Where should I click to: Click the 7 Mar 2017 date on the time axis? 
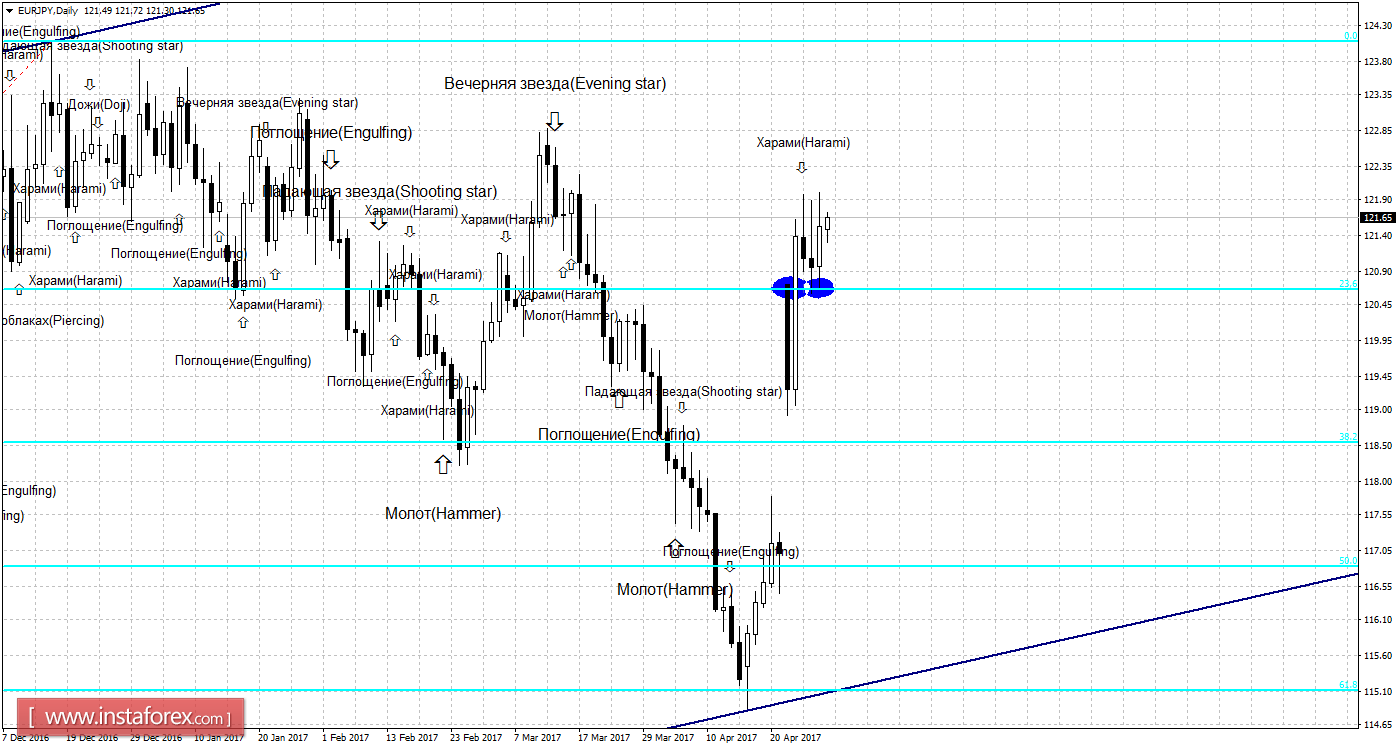[x=538, y=739]
